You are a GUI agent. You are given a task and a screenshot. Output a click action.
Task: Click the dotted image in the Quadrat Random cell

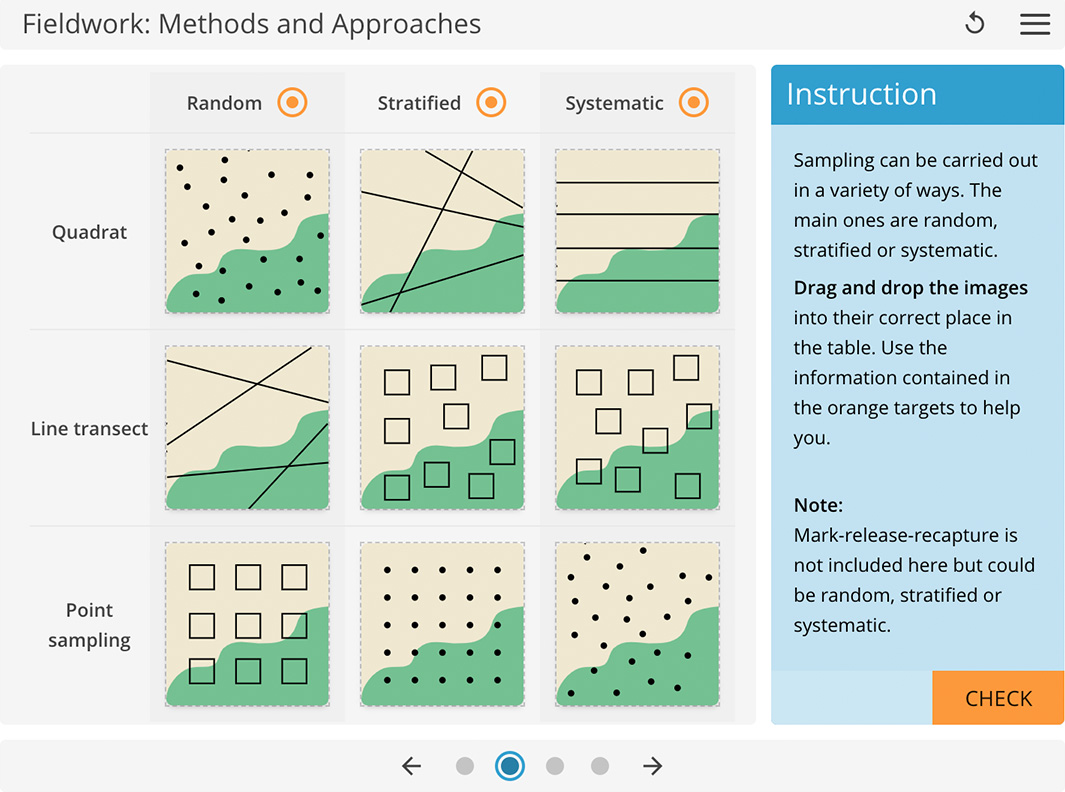(x=246, y=230)
